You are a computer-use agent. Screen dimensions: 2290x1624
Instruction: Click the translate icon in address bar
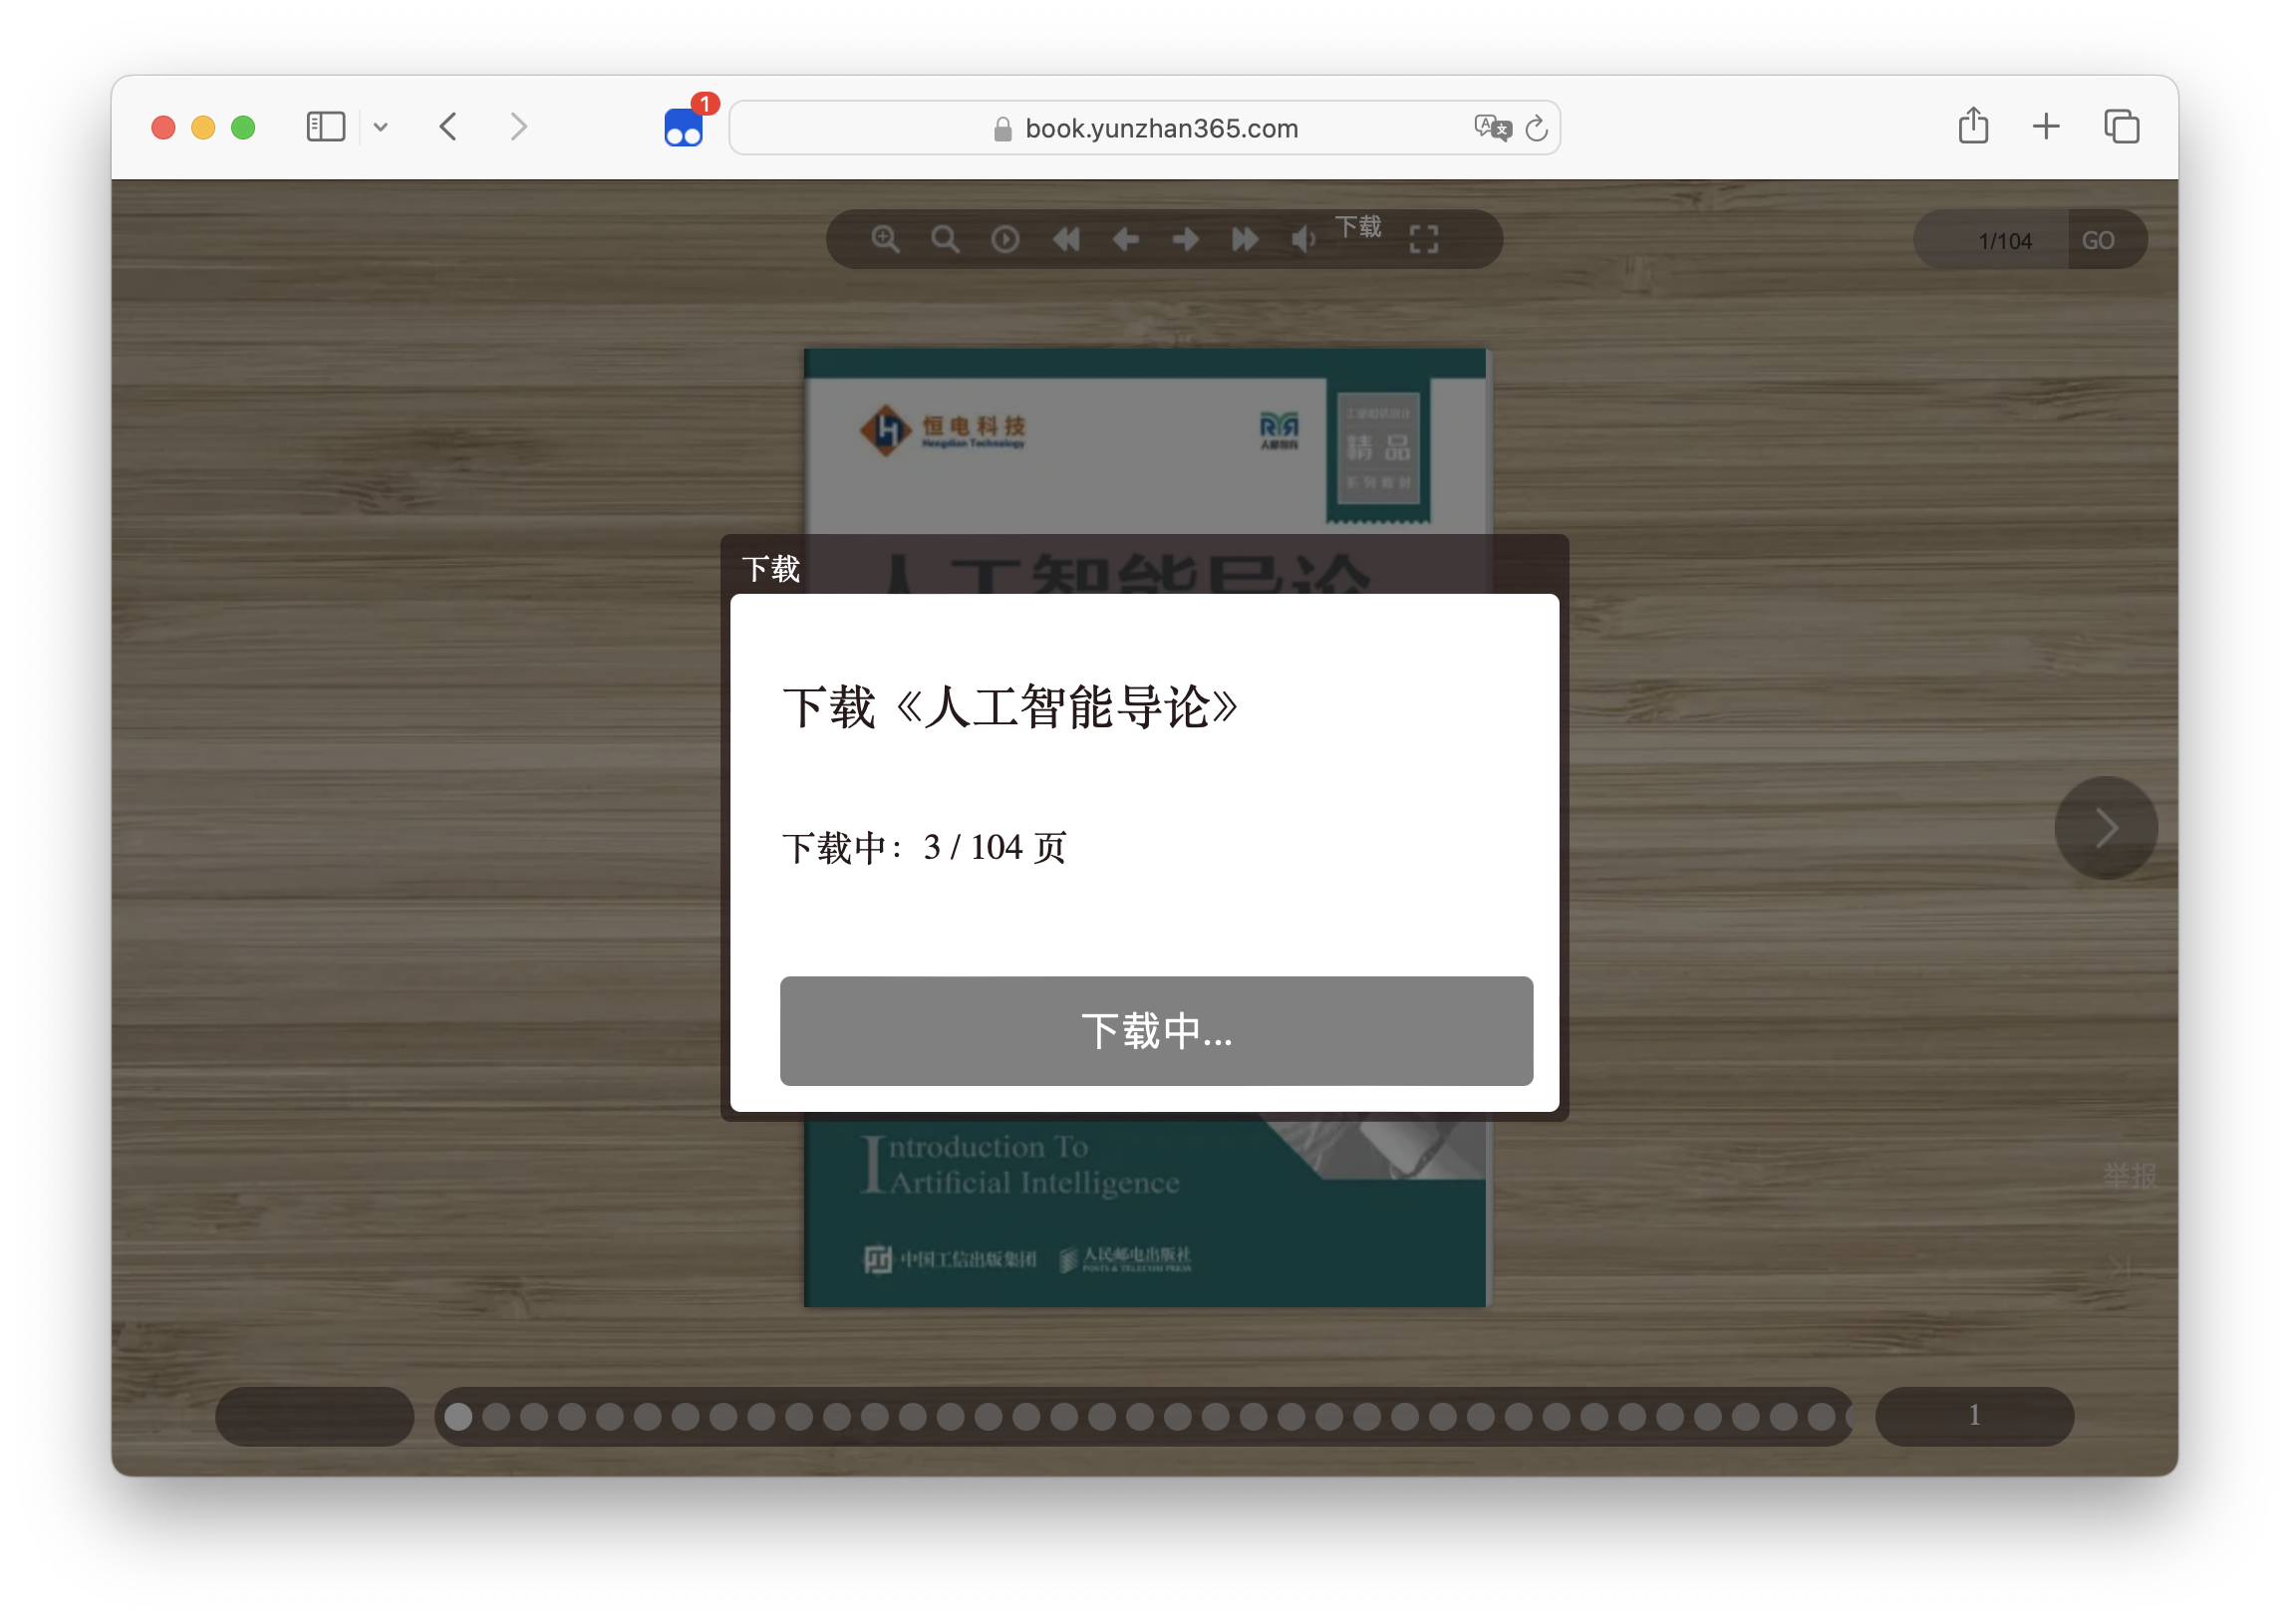tap(1492, 128)
